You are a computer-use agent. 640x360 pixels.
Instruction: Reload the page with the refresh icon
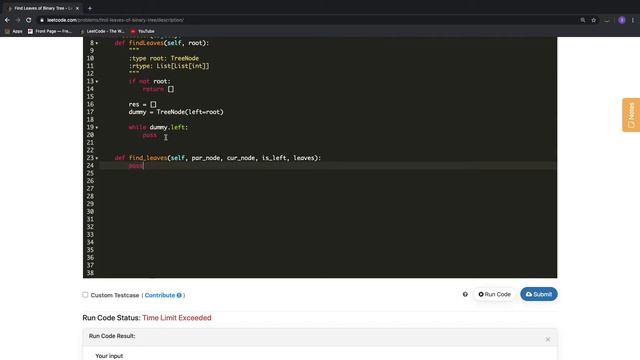(x=29, y=20)
